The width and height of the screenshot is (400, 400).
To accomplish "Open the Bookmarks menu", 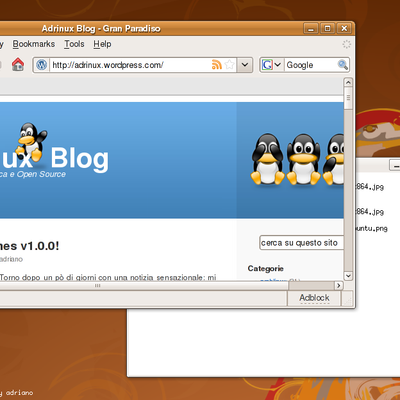I will pos(34,44).
